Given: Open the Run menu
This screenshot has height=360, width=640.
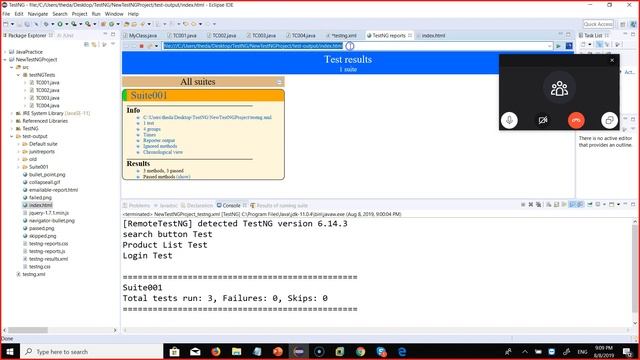Looking at the screenshot, I should [x=96, y=14].
